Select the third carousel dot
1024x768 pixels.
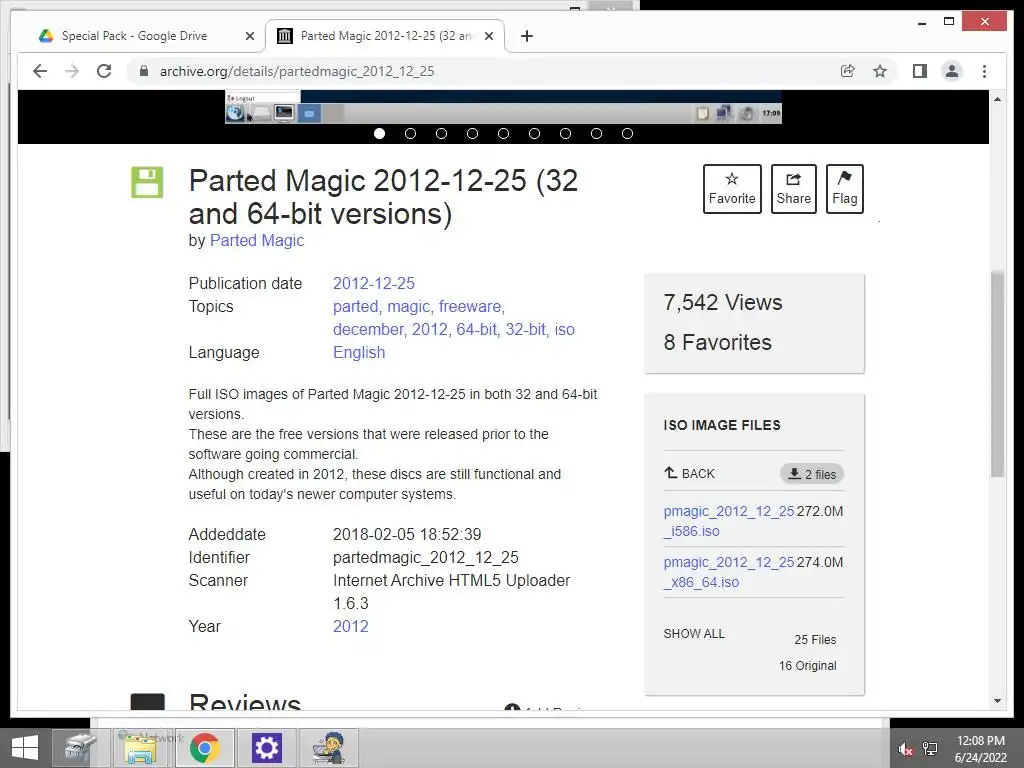(441, 133)
